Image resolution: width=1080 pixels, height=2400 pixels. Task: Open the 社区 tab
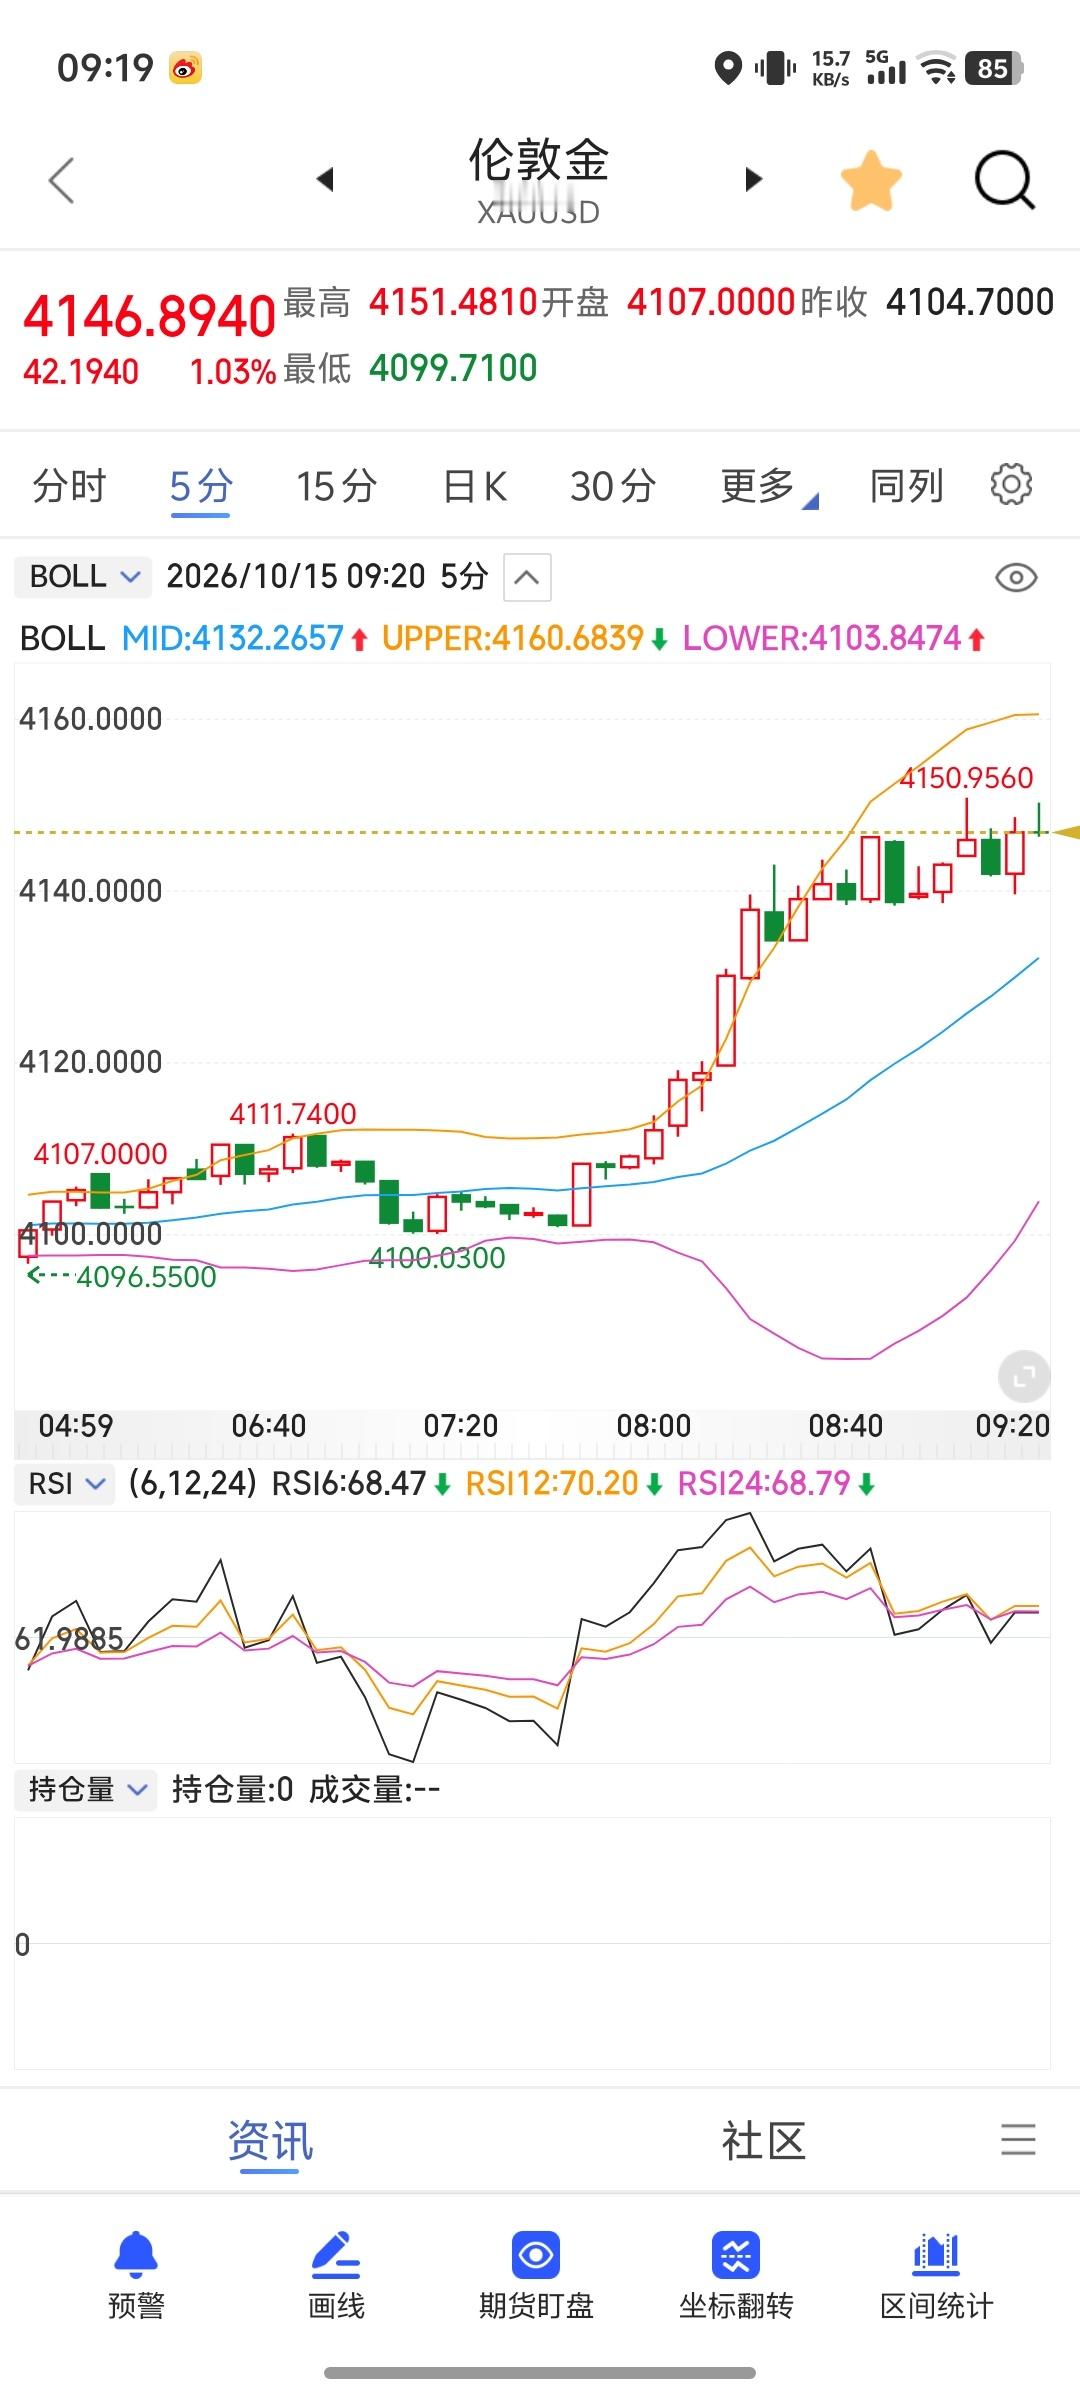click(764, 2142)
